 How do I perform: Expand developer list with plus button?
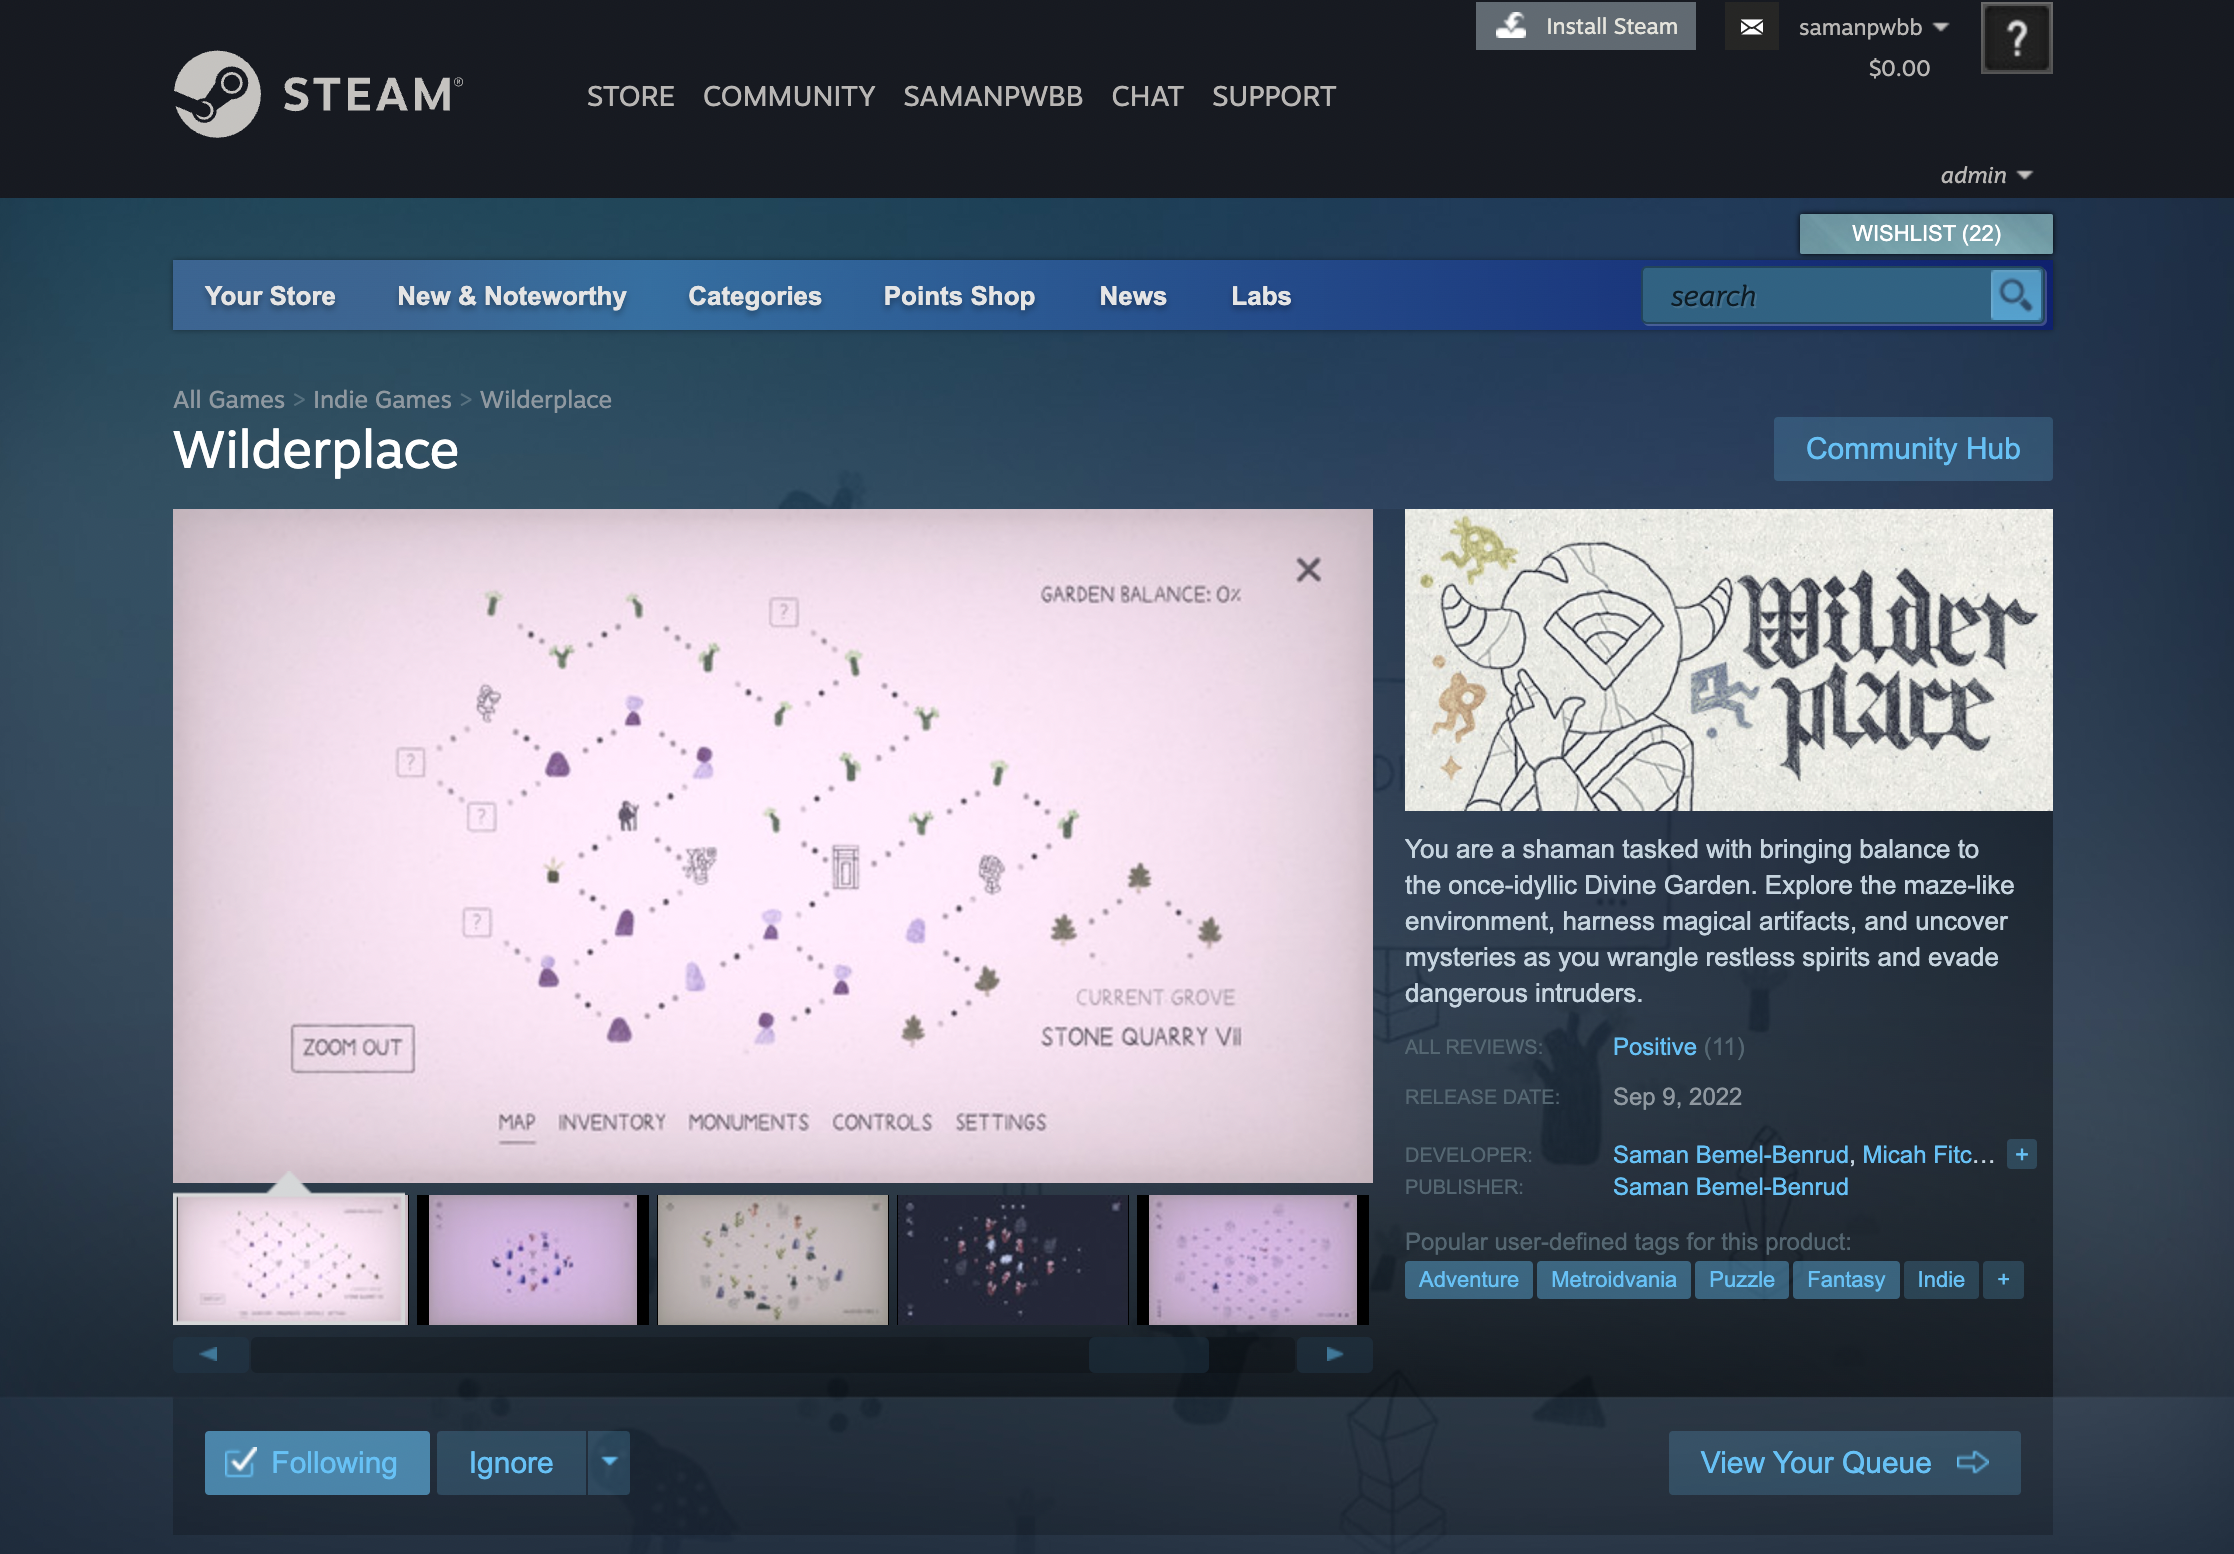(x=2021, y=1154)
